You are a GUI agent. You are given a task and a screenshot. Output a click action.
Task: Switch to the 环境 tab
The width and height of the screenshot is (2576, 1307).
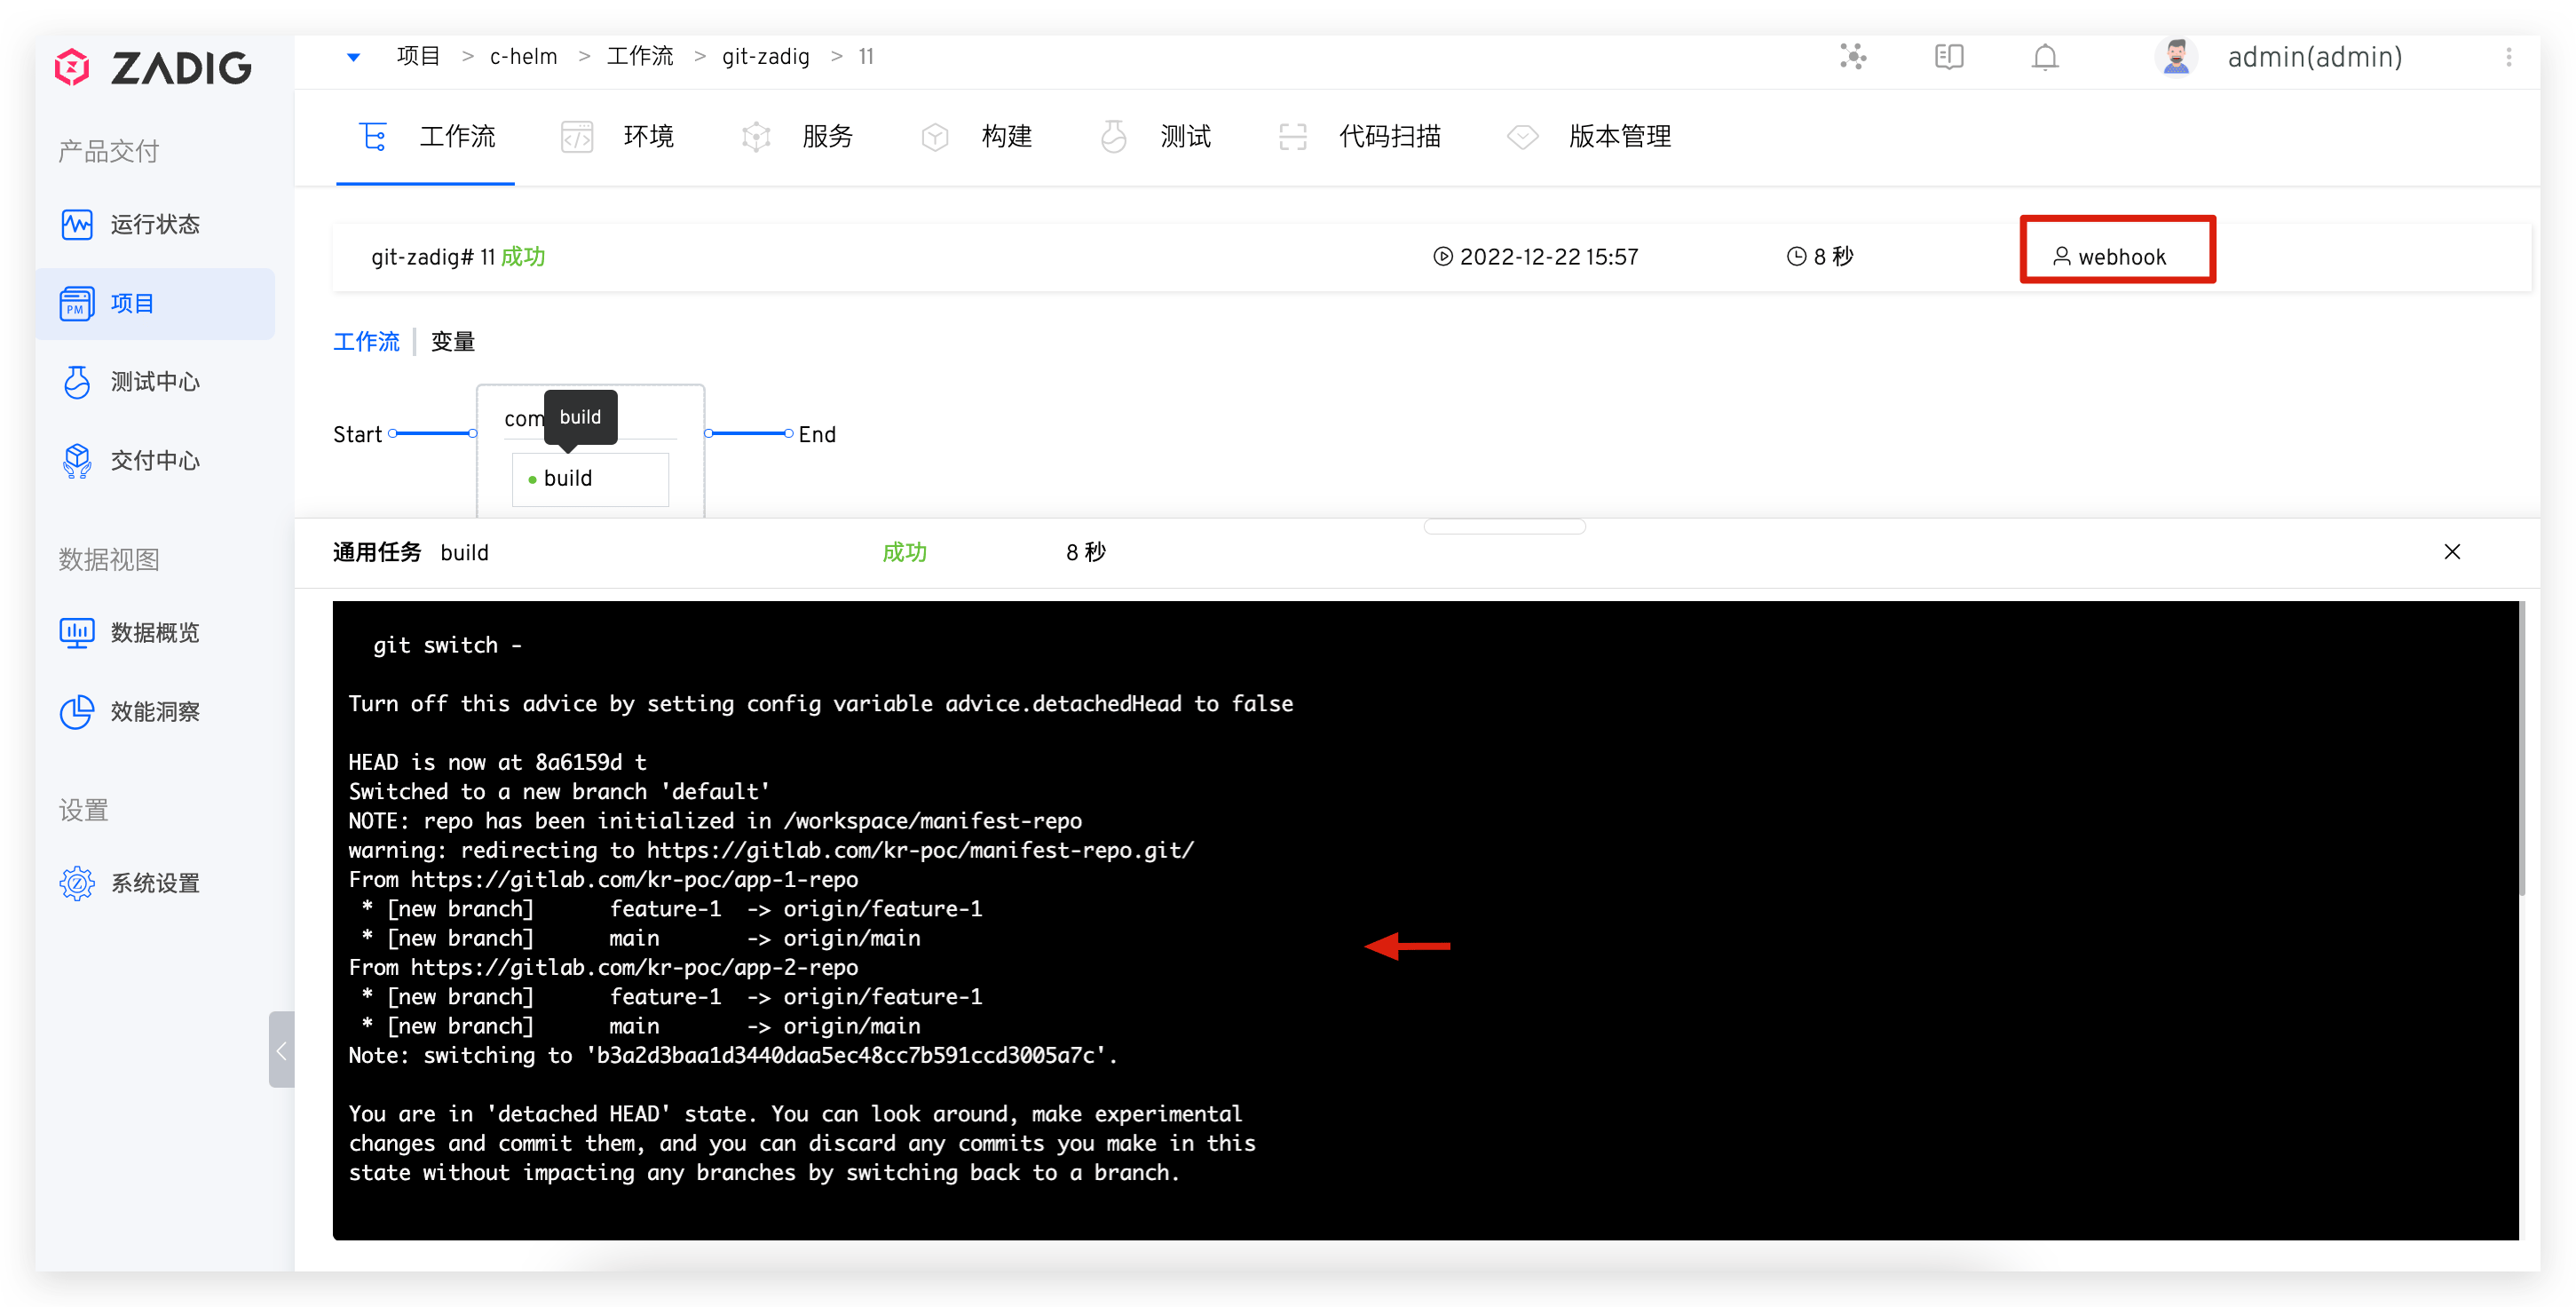tap(647, 137)
